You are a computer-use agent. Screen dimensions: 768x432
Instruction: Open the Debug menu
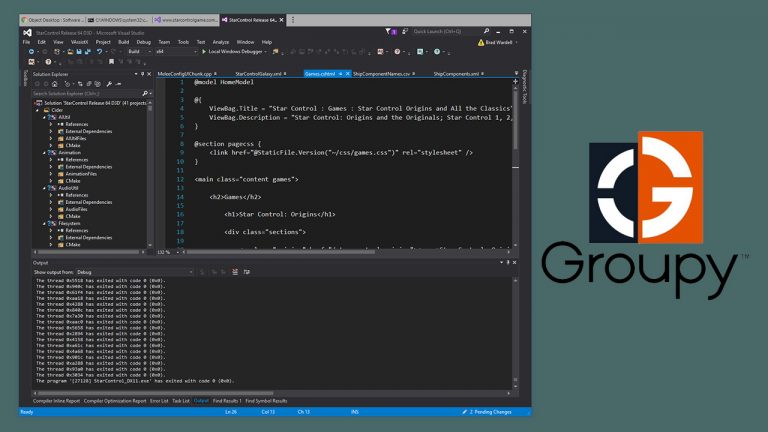[x=144, y=42]
